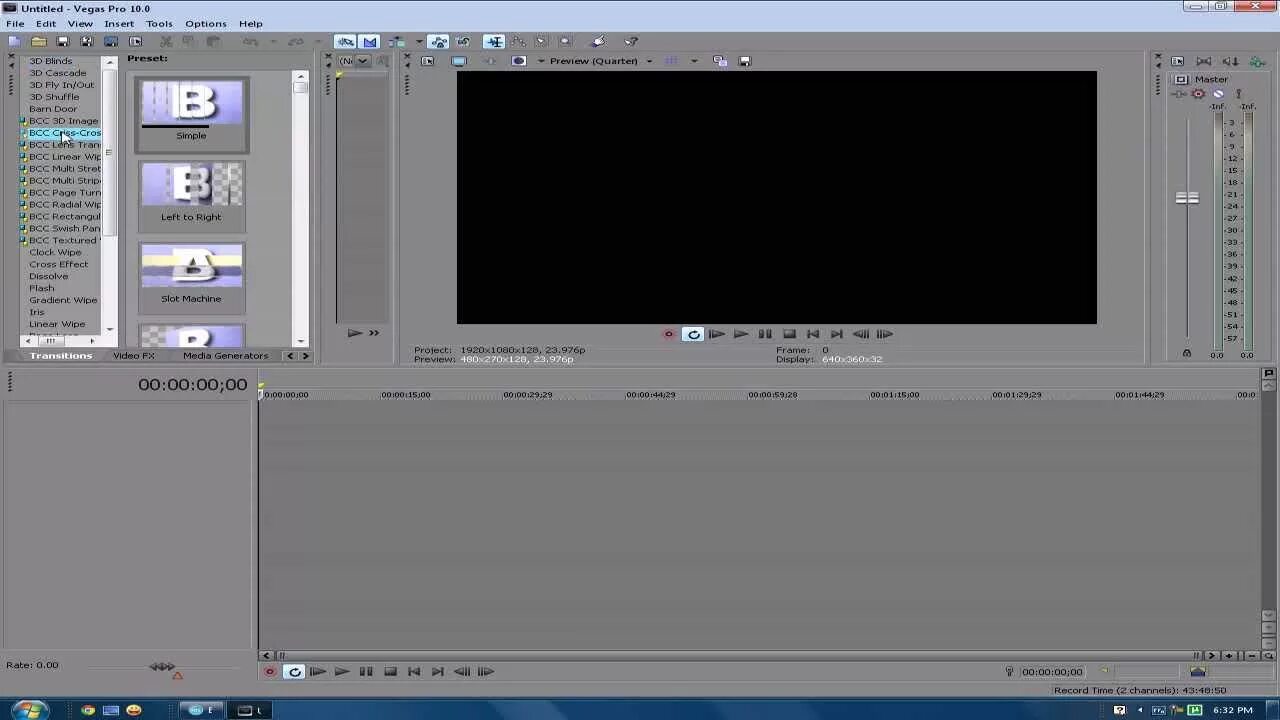This screenshot has width=1280, height=720.
Task: Mute the Master bus
Action: tap(1218, 94)
